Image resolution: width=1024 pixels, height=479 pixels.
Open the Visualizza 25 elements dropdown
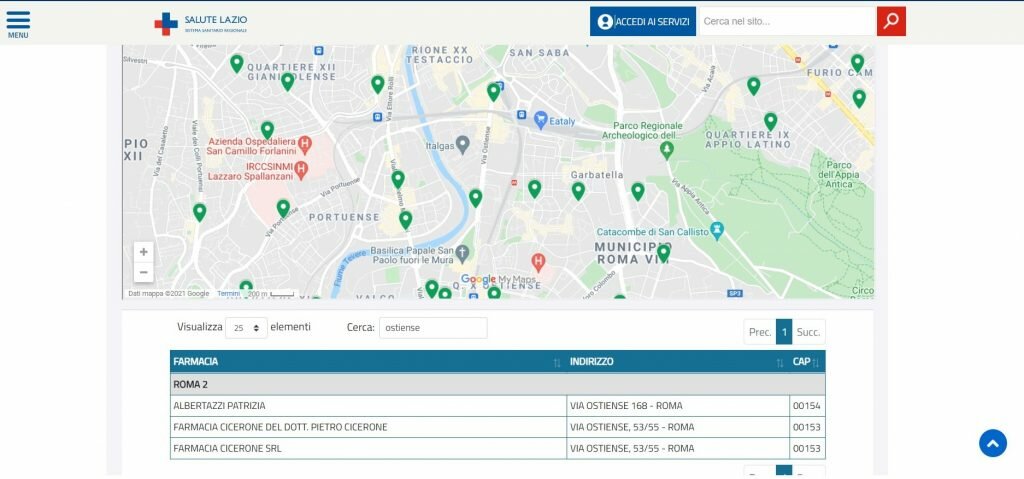coord(246,328)
